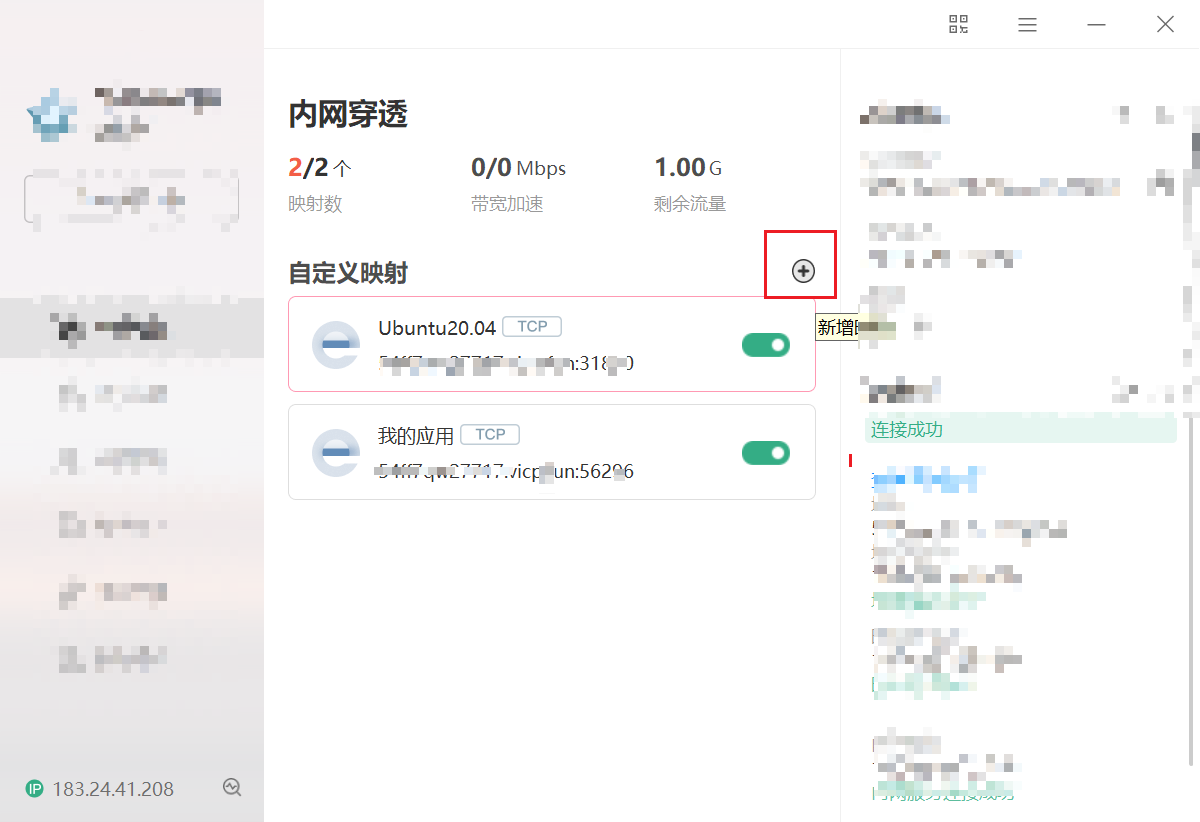Screen dimensions: 1200x822
Task: Click the blue icon of 我的应用 mapping
Action: click(337, 452)
